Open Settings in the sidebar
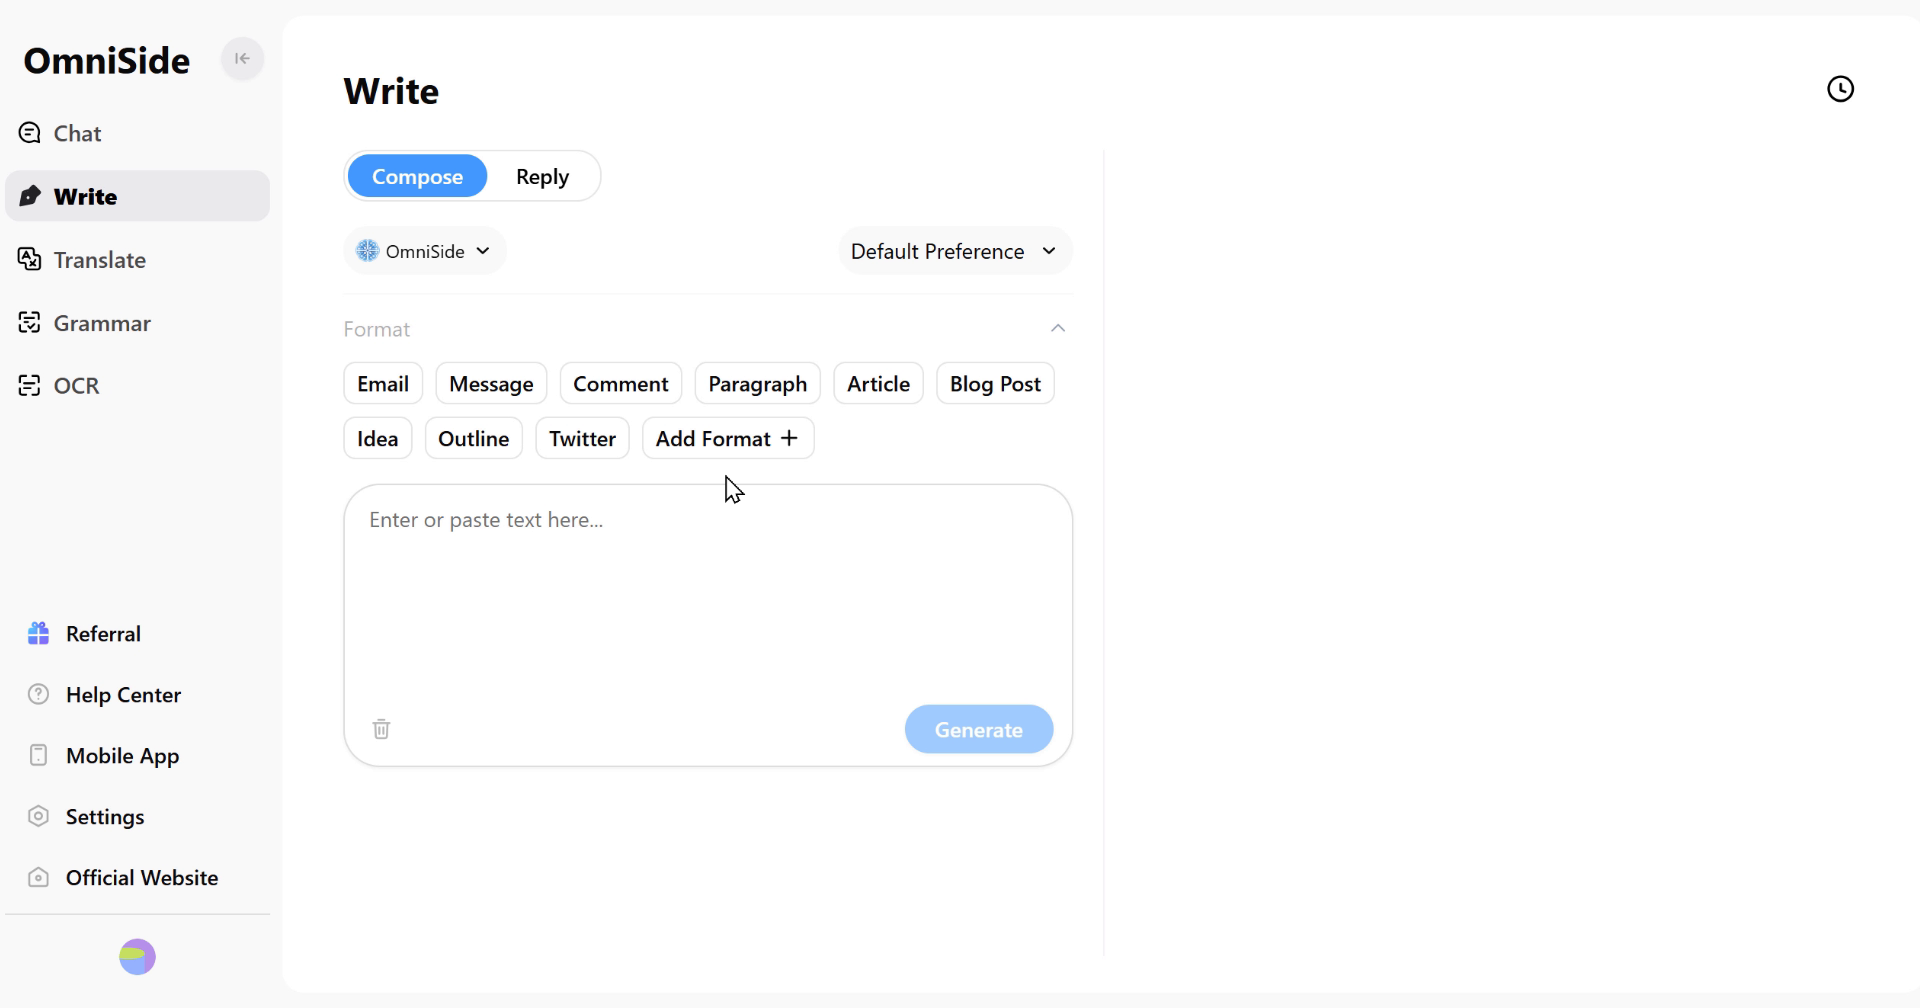Screen dimensions: 1920x1008 [x=104, y=817]
